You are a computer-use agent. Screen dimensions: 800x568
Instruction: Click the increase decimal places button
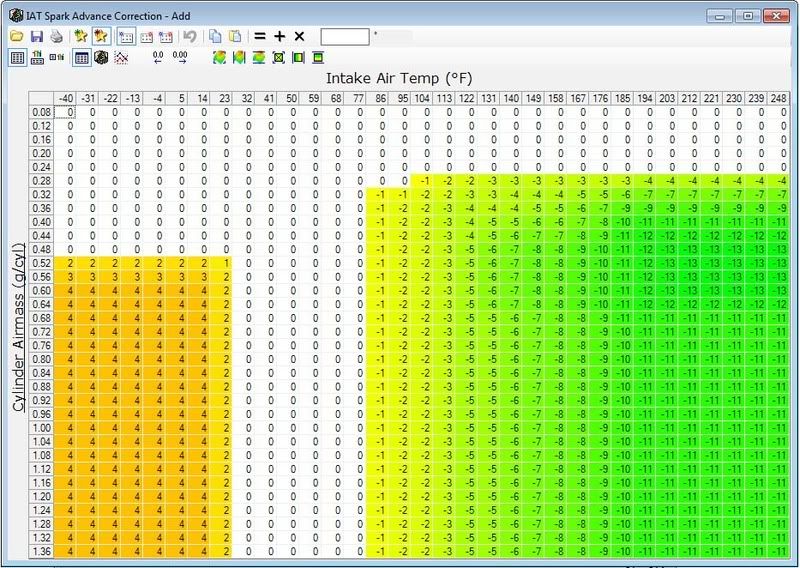180,58
